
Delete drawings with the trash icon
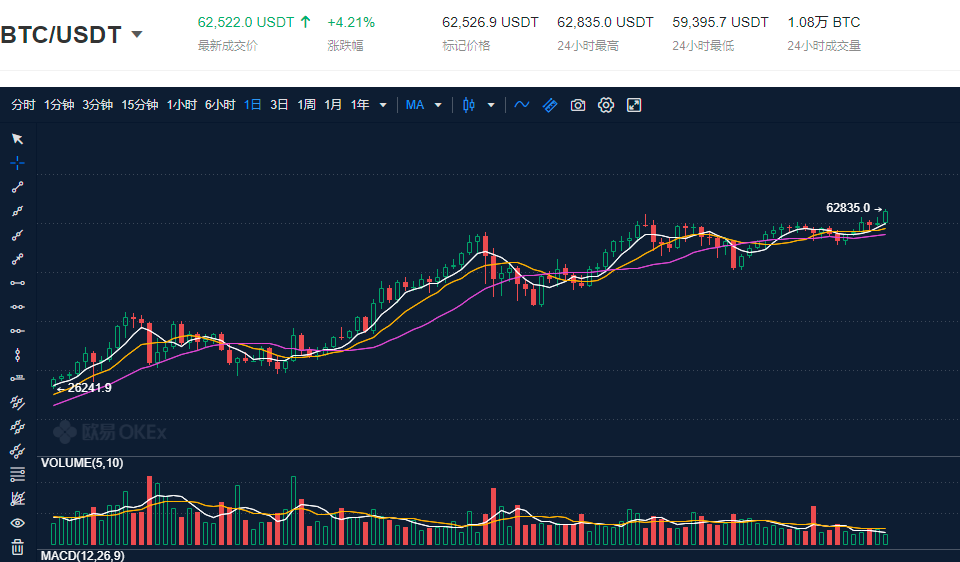pyautogui.click(x=17, y=546)
